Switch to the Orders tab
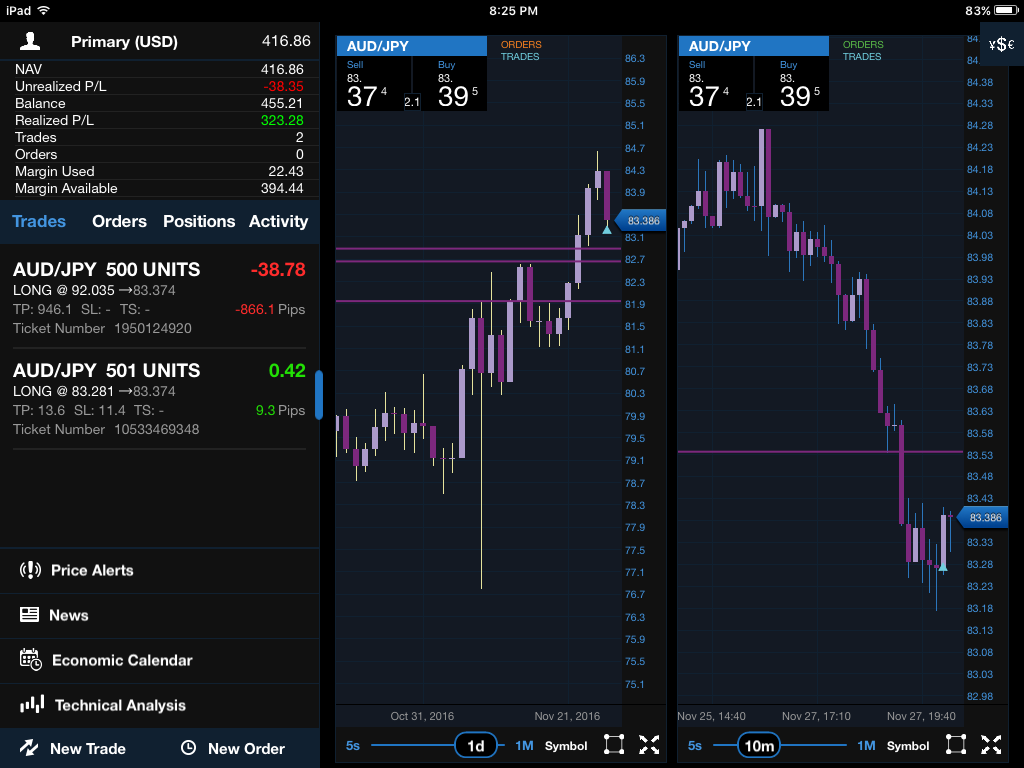The width and height of the screenshot is (1024, 768). pyautogui.click(x=119, y=221)
